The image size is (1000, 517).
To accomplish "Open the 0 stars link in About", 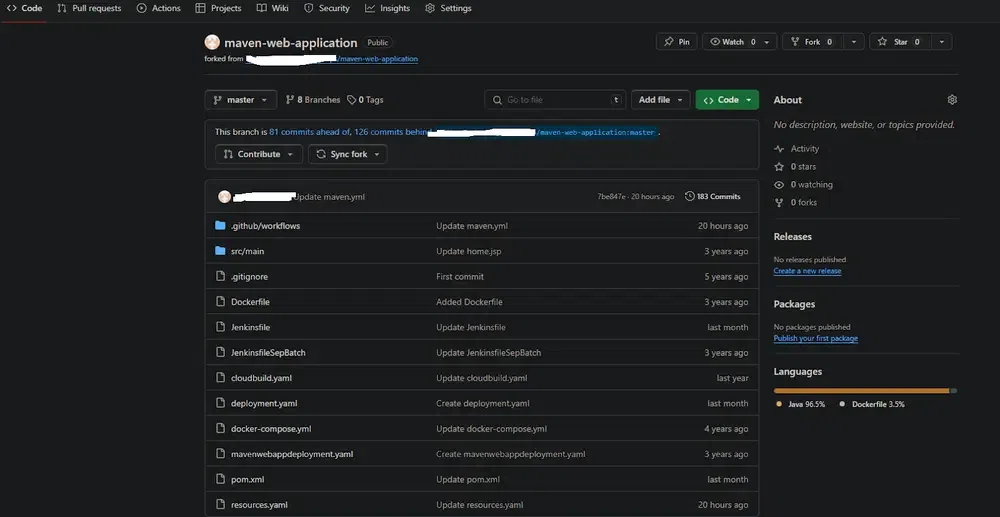I will click(795, 166).
